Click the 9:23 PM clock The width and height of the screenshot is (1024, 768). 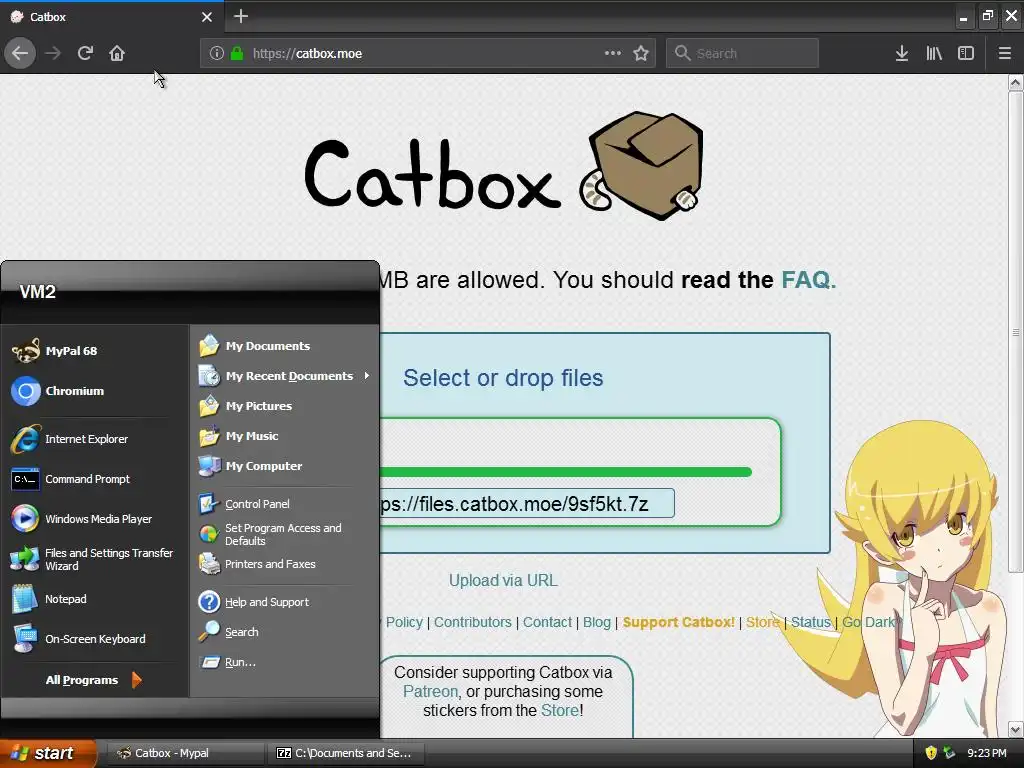coord(987,753)
